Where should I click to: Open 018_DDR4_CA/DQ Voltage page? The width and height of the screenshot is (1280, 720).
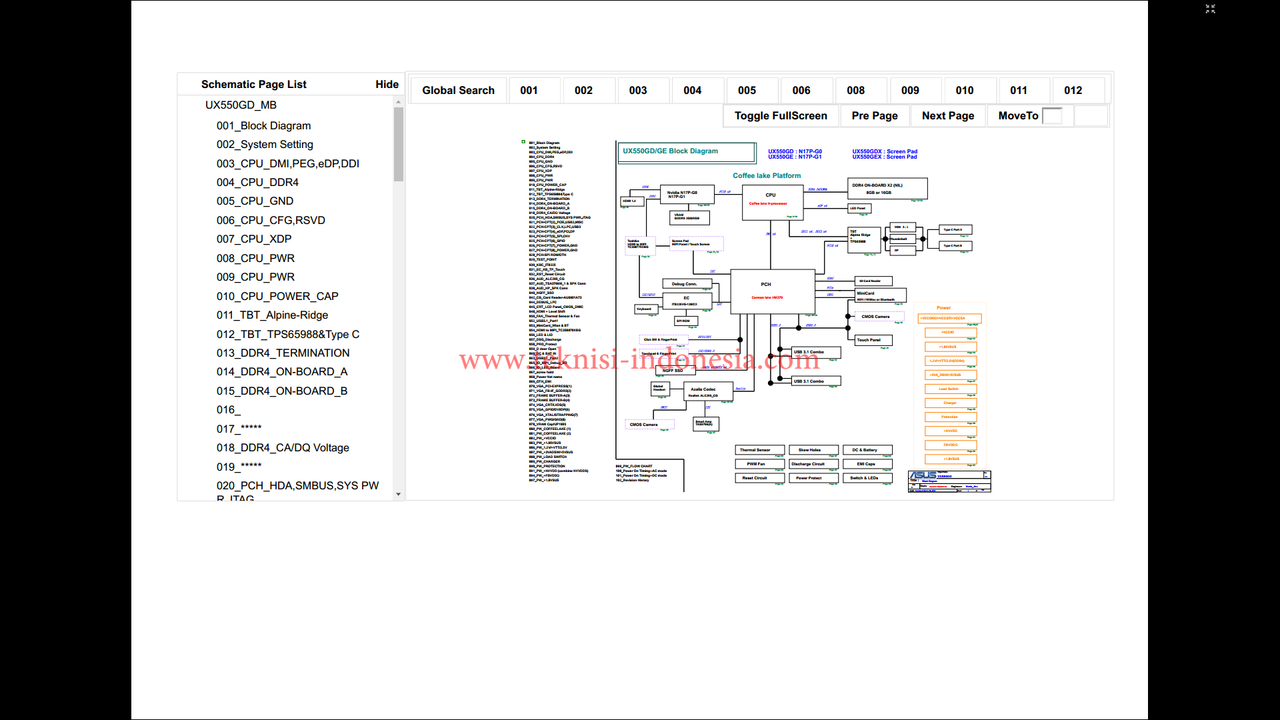[x=283, y=448]
